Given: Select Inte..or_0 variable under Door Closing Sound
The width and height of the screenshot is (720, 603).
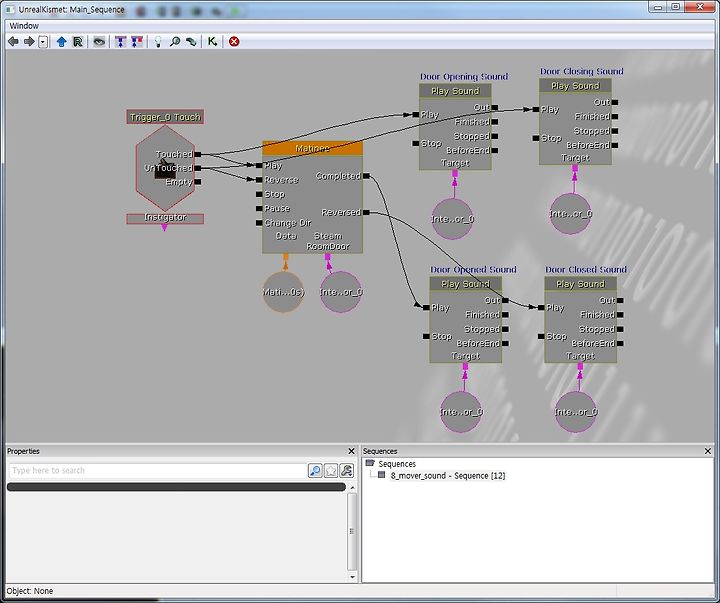Looking at the screenshot, I should pos(571,214).
